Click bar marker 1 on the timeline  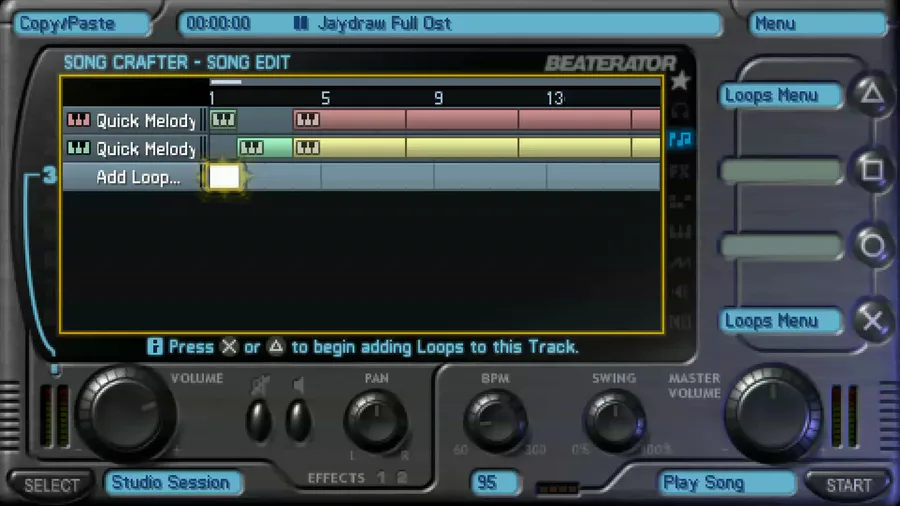pos(212,98)
